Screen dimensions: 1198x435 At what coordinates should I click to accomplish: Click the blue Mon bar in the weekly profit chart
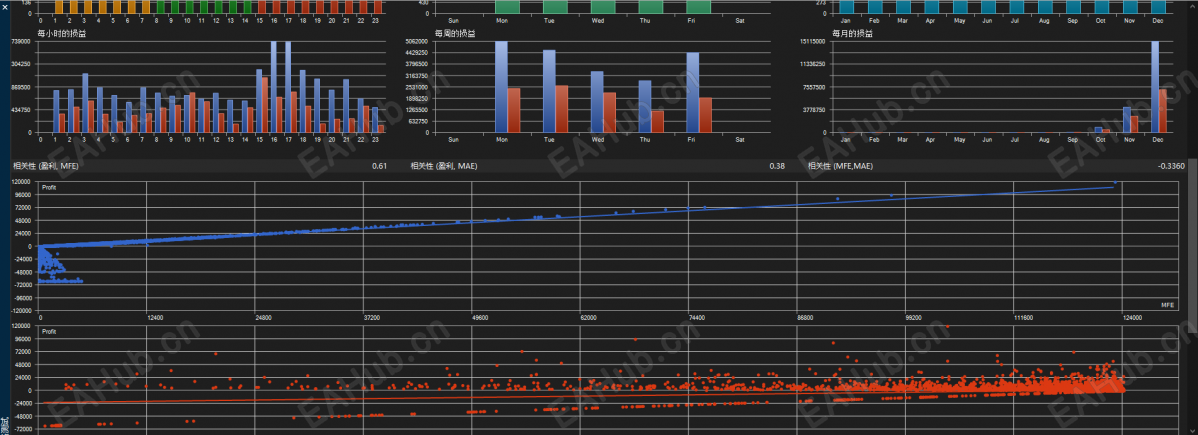(x=501, y=86)
